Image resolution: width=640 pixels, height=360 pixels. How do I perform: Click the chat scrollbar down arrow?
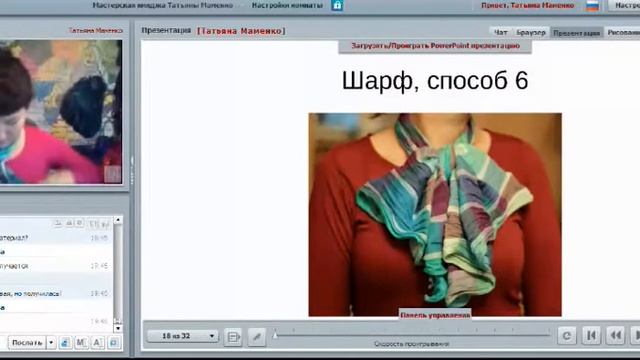click(118, 328)
